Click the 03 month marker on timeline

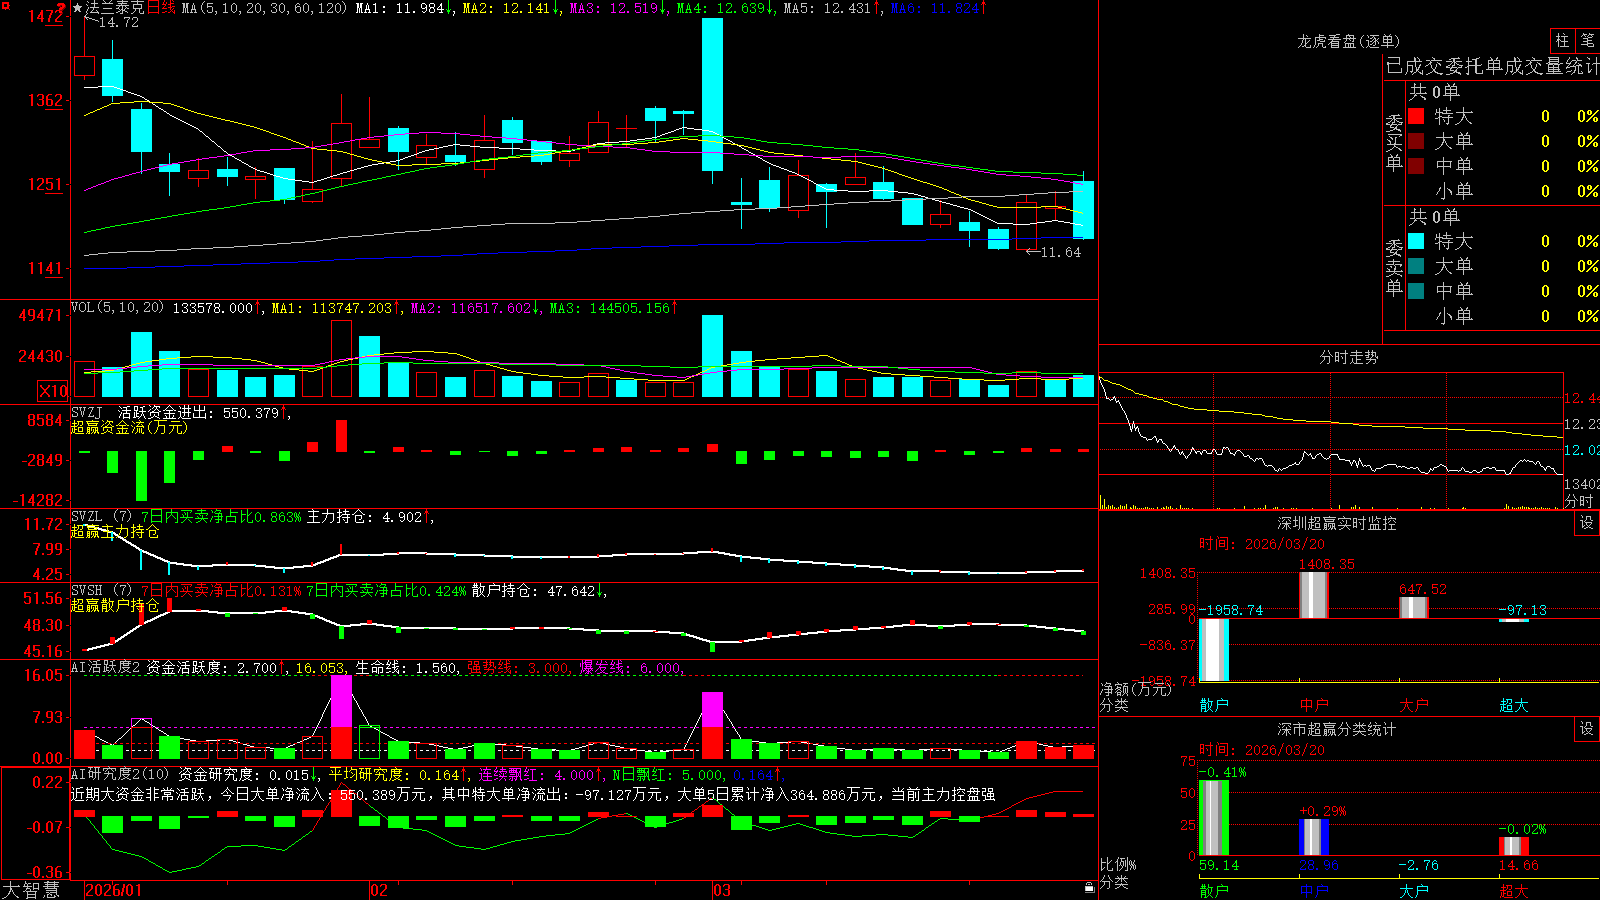point(722,890)
